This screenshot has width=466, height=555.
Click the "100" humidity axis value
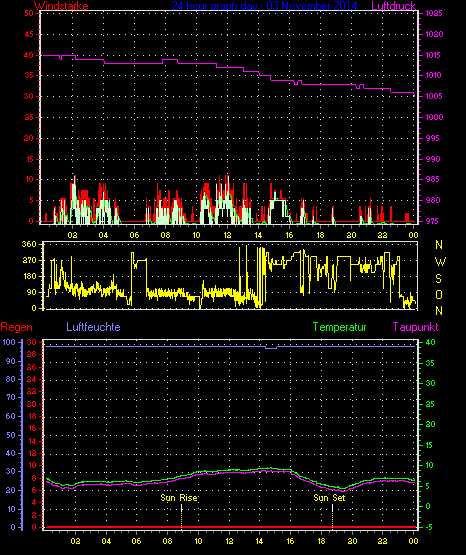click(x=9, y=342)
